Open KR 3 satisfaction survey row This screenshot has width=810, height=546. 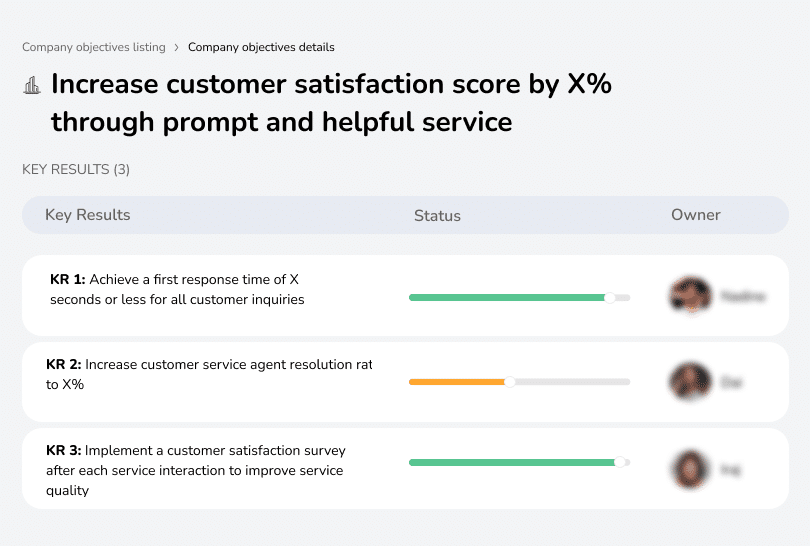pos(194,470)
